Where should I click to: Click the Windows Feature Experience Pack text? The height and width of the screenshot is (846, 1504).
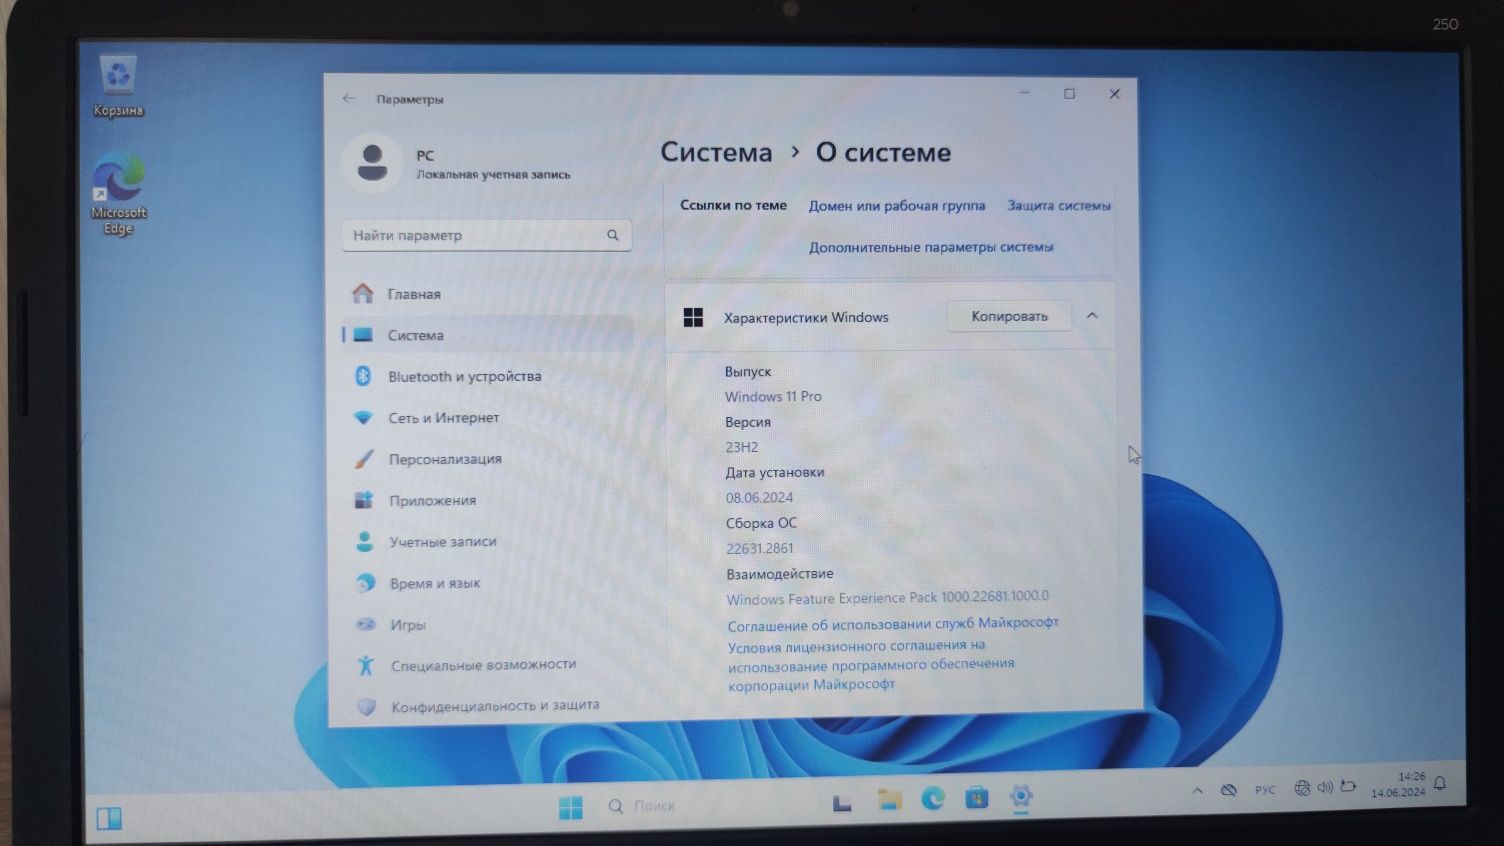888,598
